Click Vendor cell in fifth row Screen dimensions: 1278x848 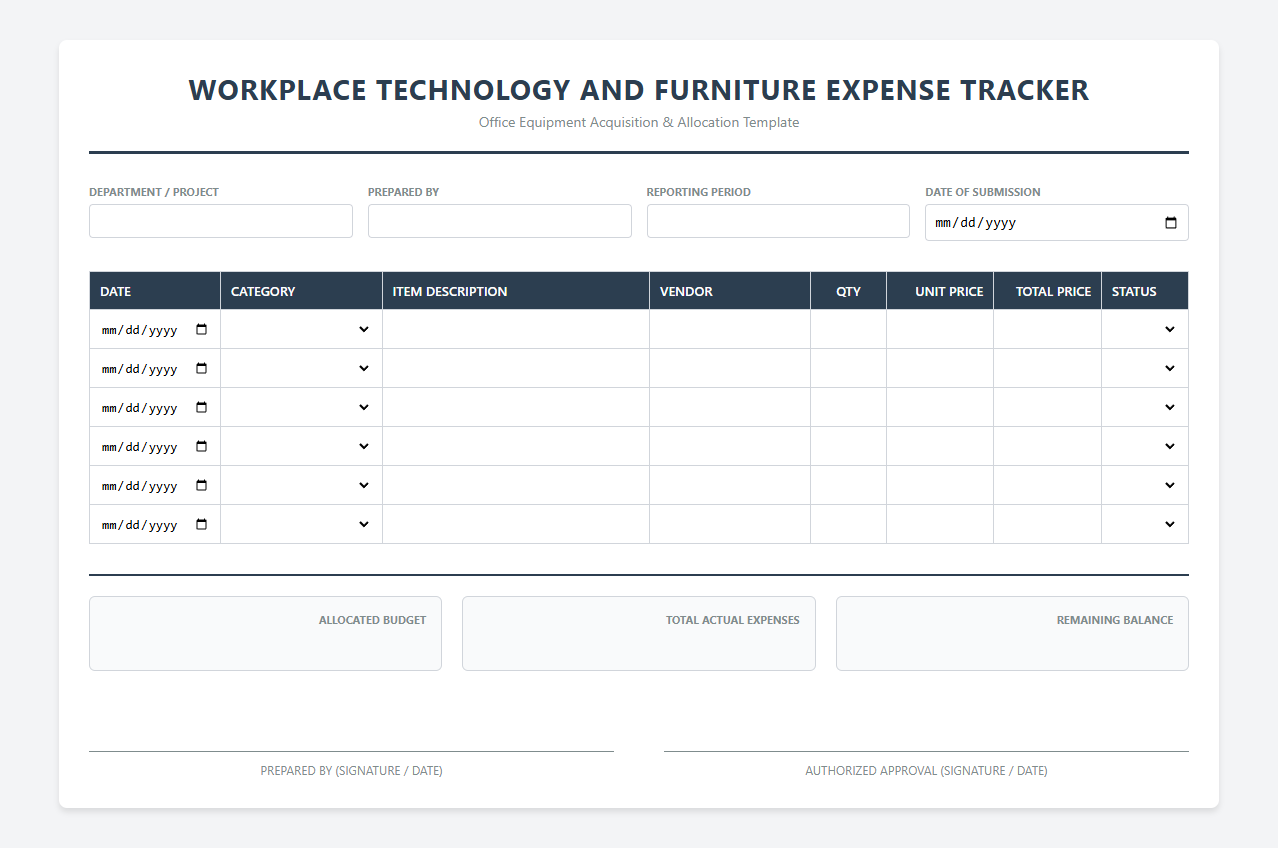[x=730, y=485]
